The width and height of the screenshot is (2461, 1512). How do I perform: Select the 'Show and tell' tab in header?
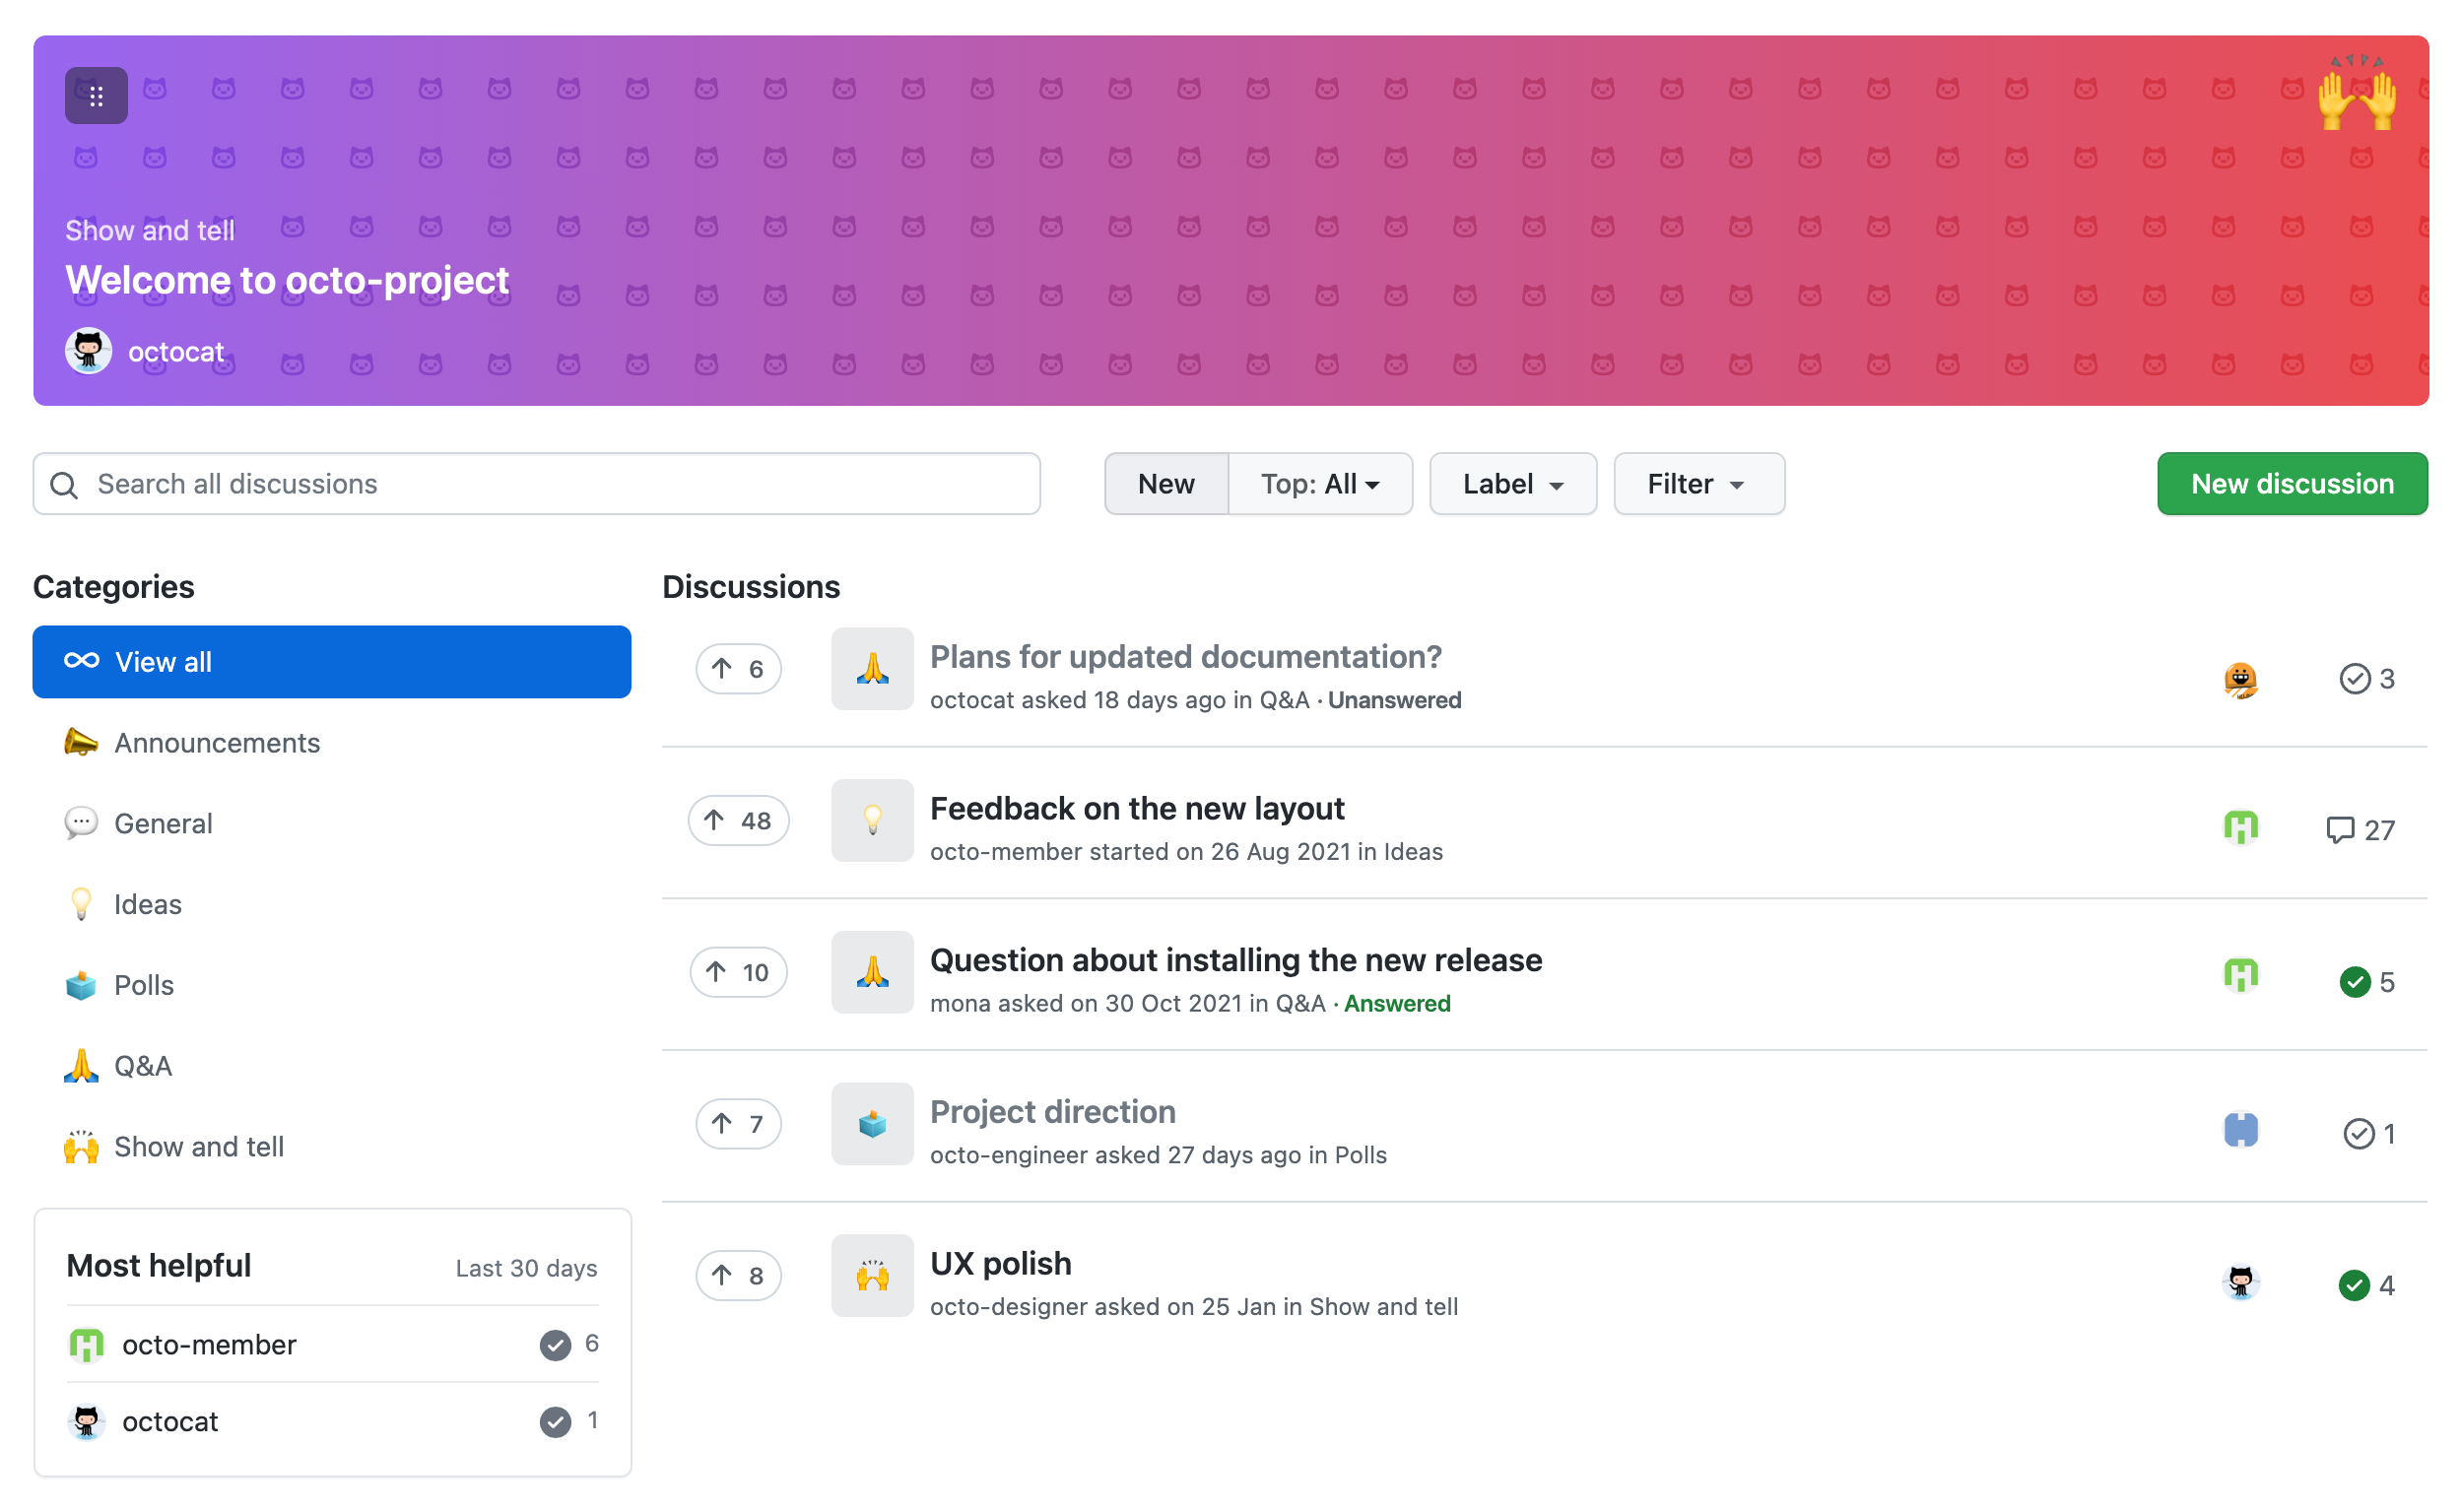coord(148,230)
